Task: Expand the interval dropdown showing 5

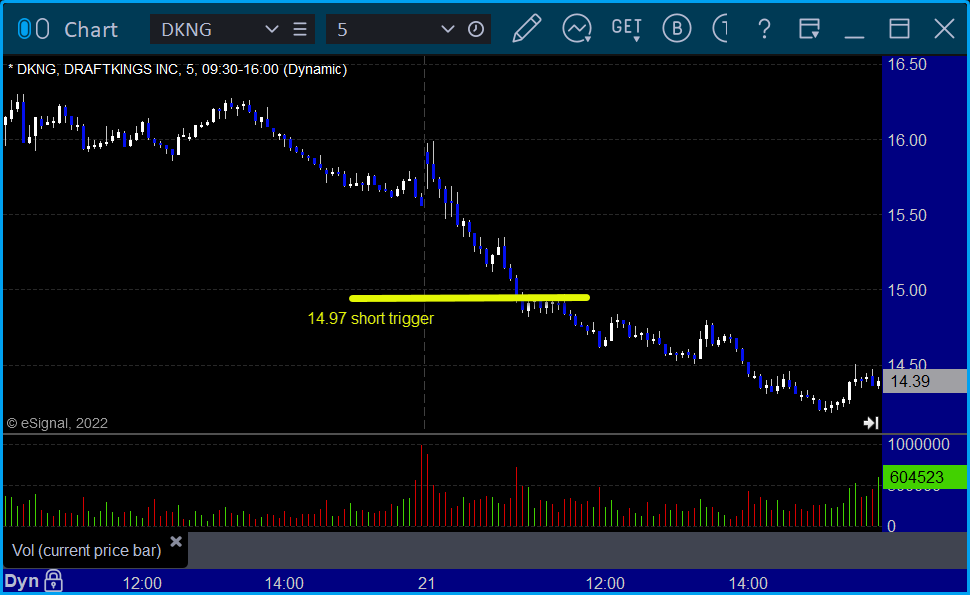Action: 447,29
